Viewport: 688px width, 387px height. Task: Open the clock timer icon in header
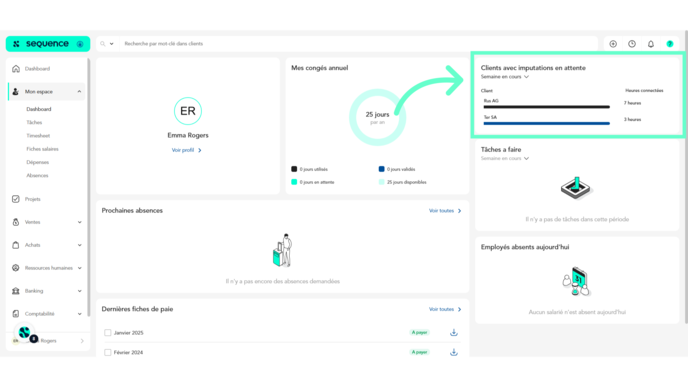click(x=632, y=44)
